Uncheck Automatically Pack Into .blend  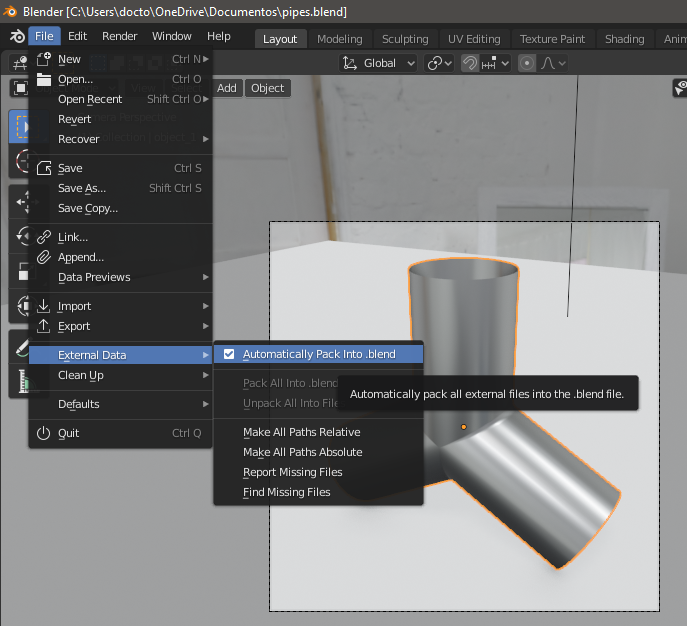(x=229, y=354)
